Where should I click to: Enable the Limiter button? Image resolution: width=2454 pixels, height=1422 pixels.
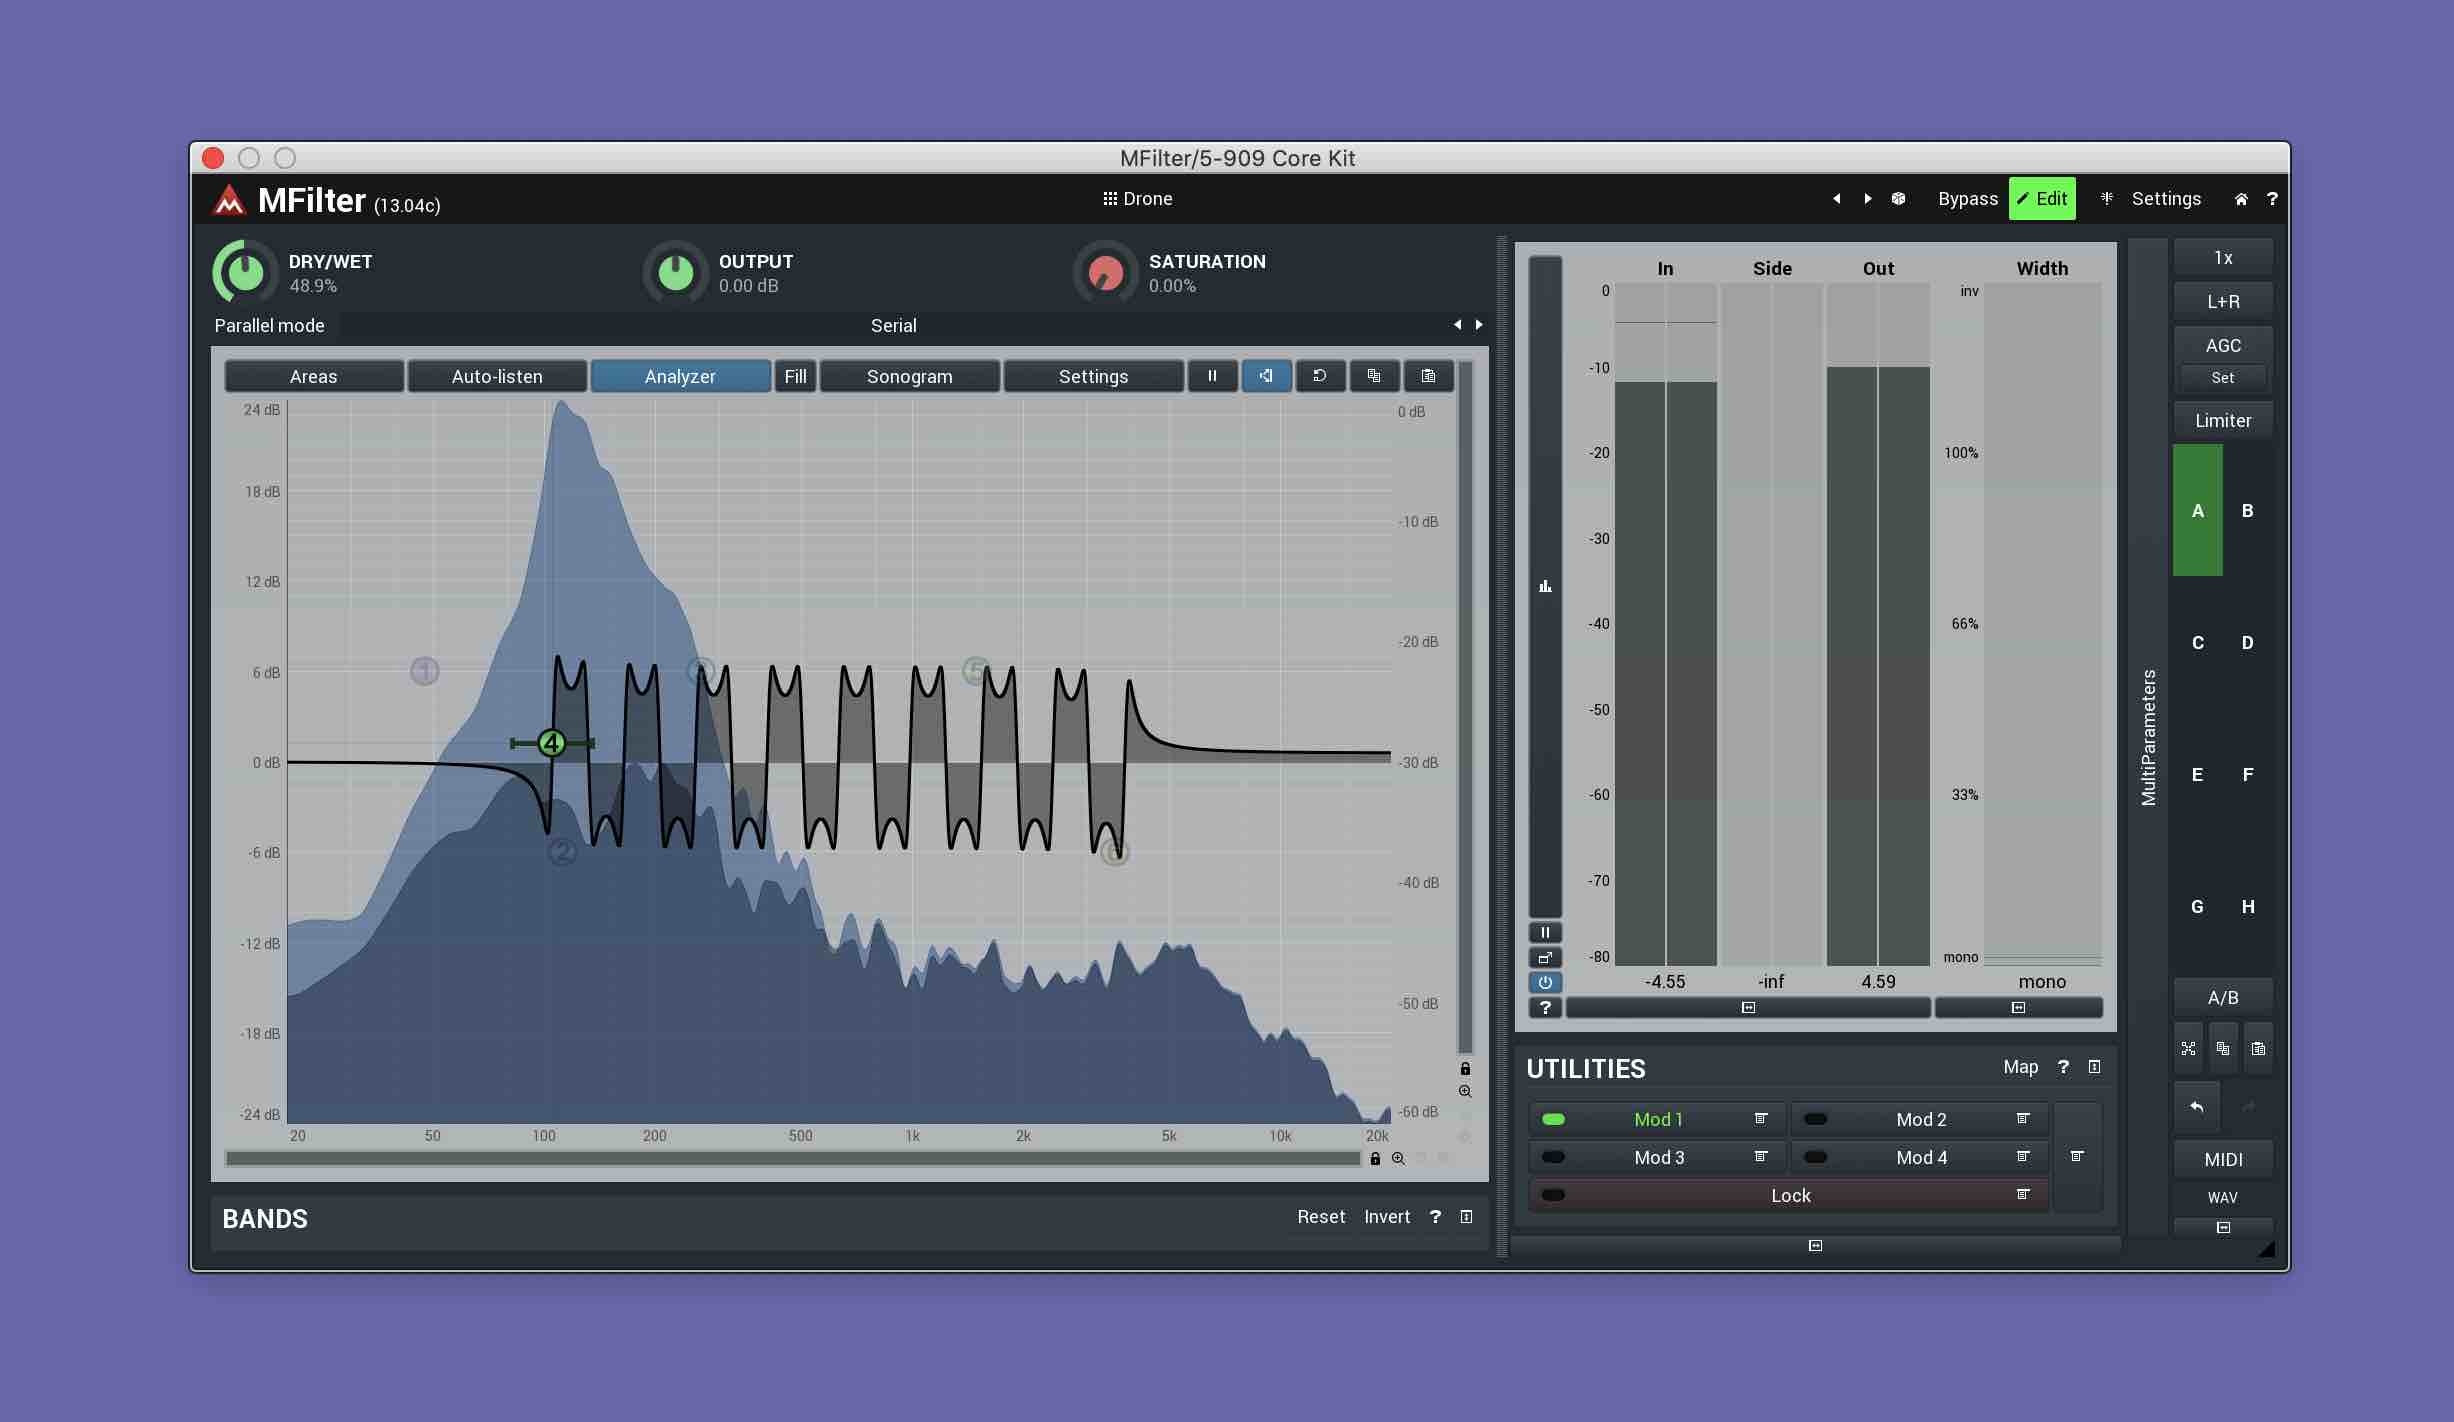tap(2222, 421)
